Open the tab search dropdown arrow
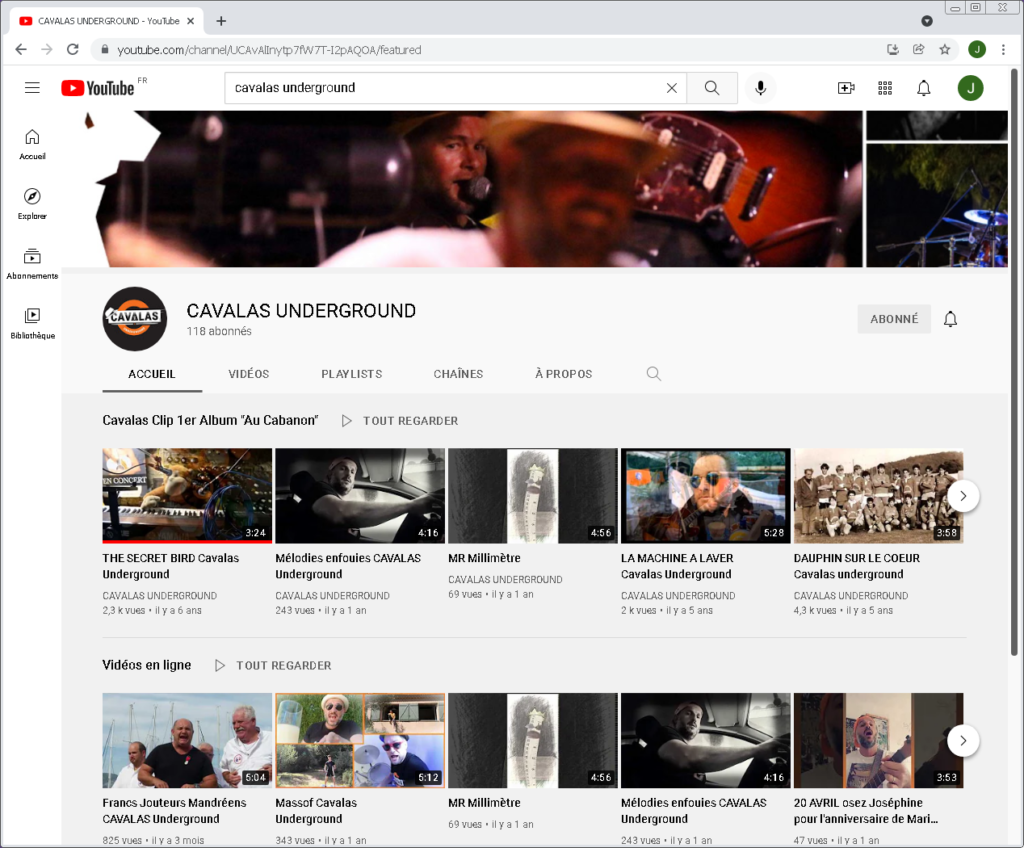 click(x=927, y=21)
